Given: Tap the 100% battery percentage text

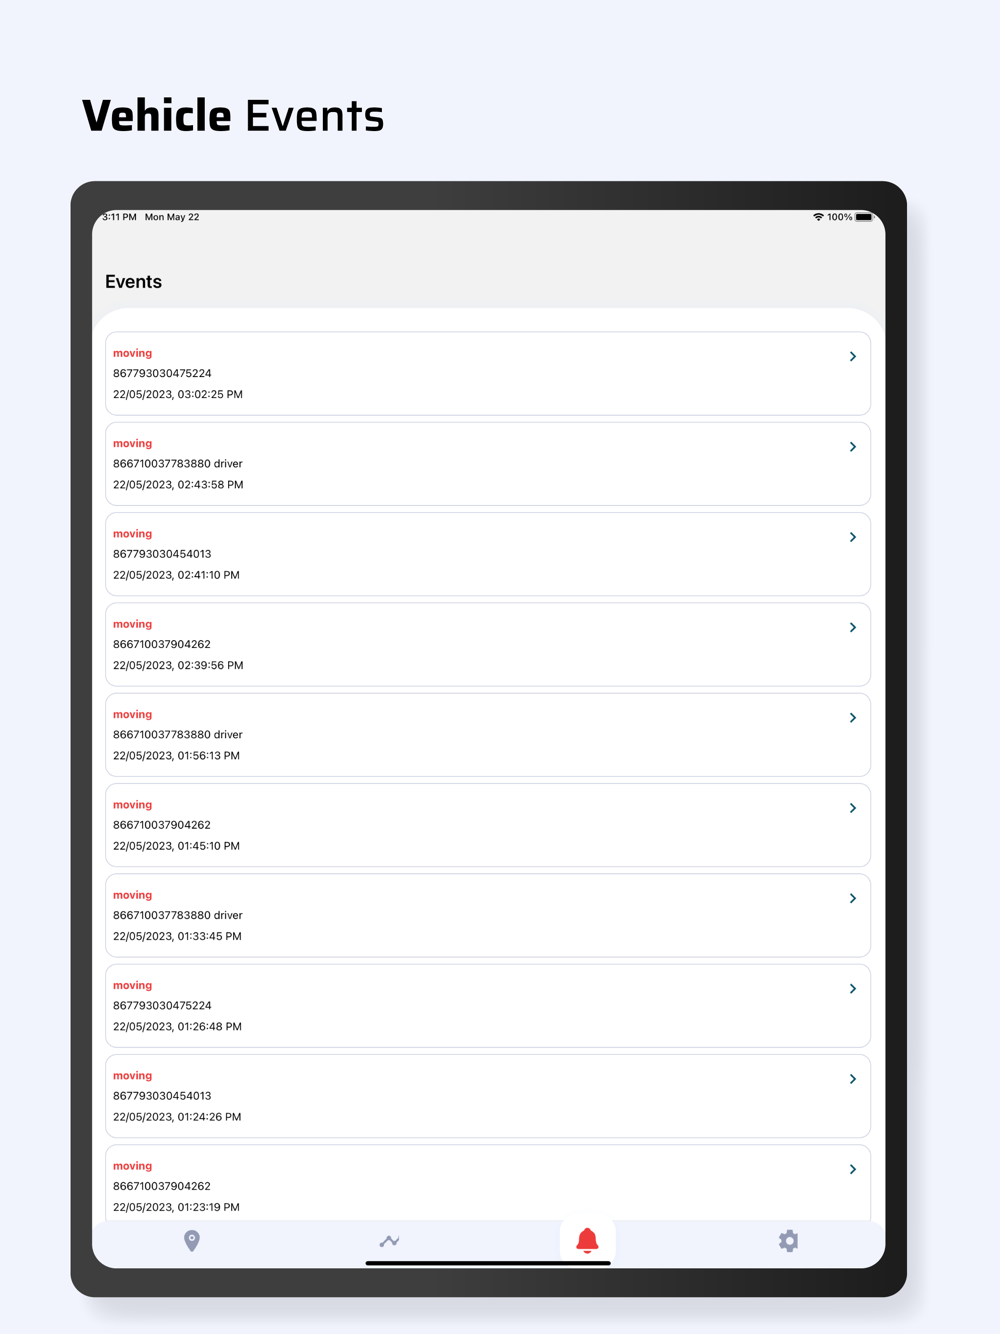Looking at the screenshot, I should (x=840, y=217).
